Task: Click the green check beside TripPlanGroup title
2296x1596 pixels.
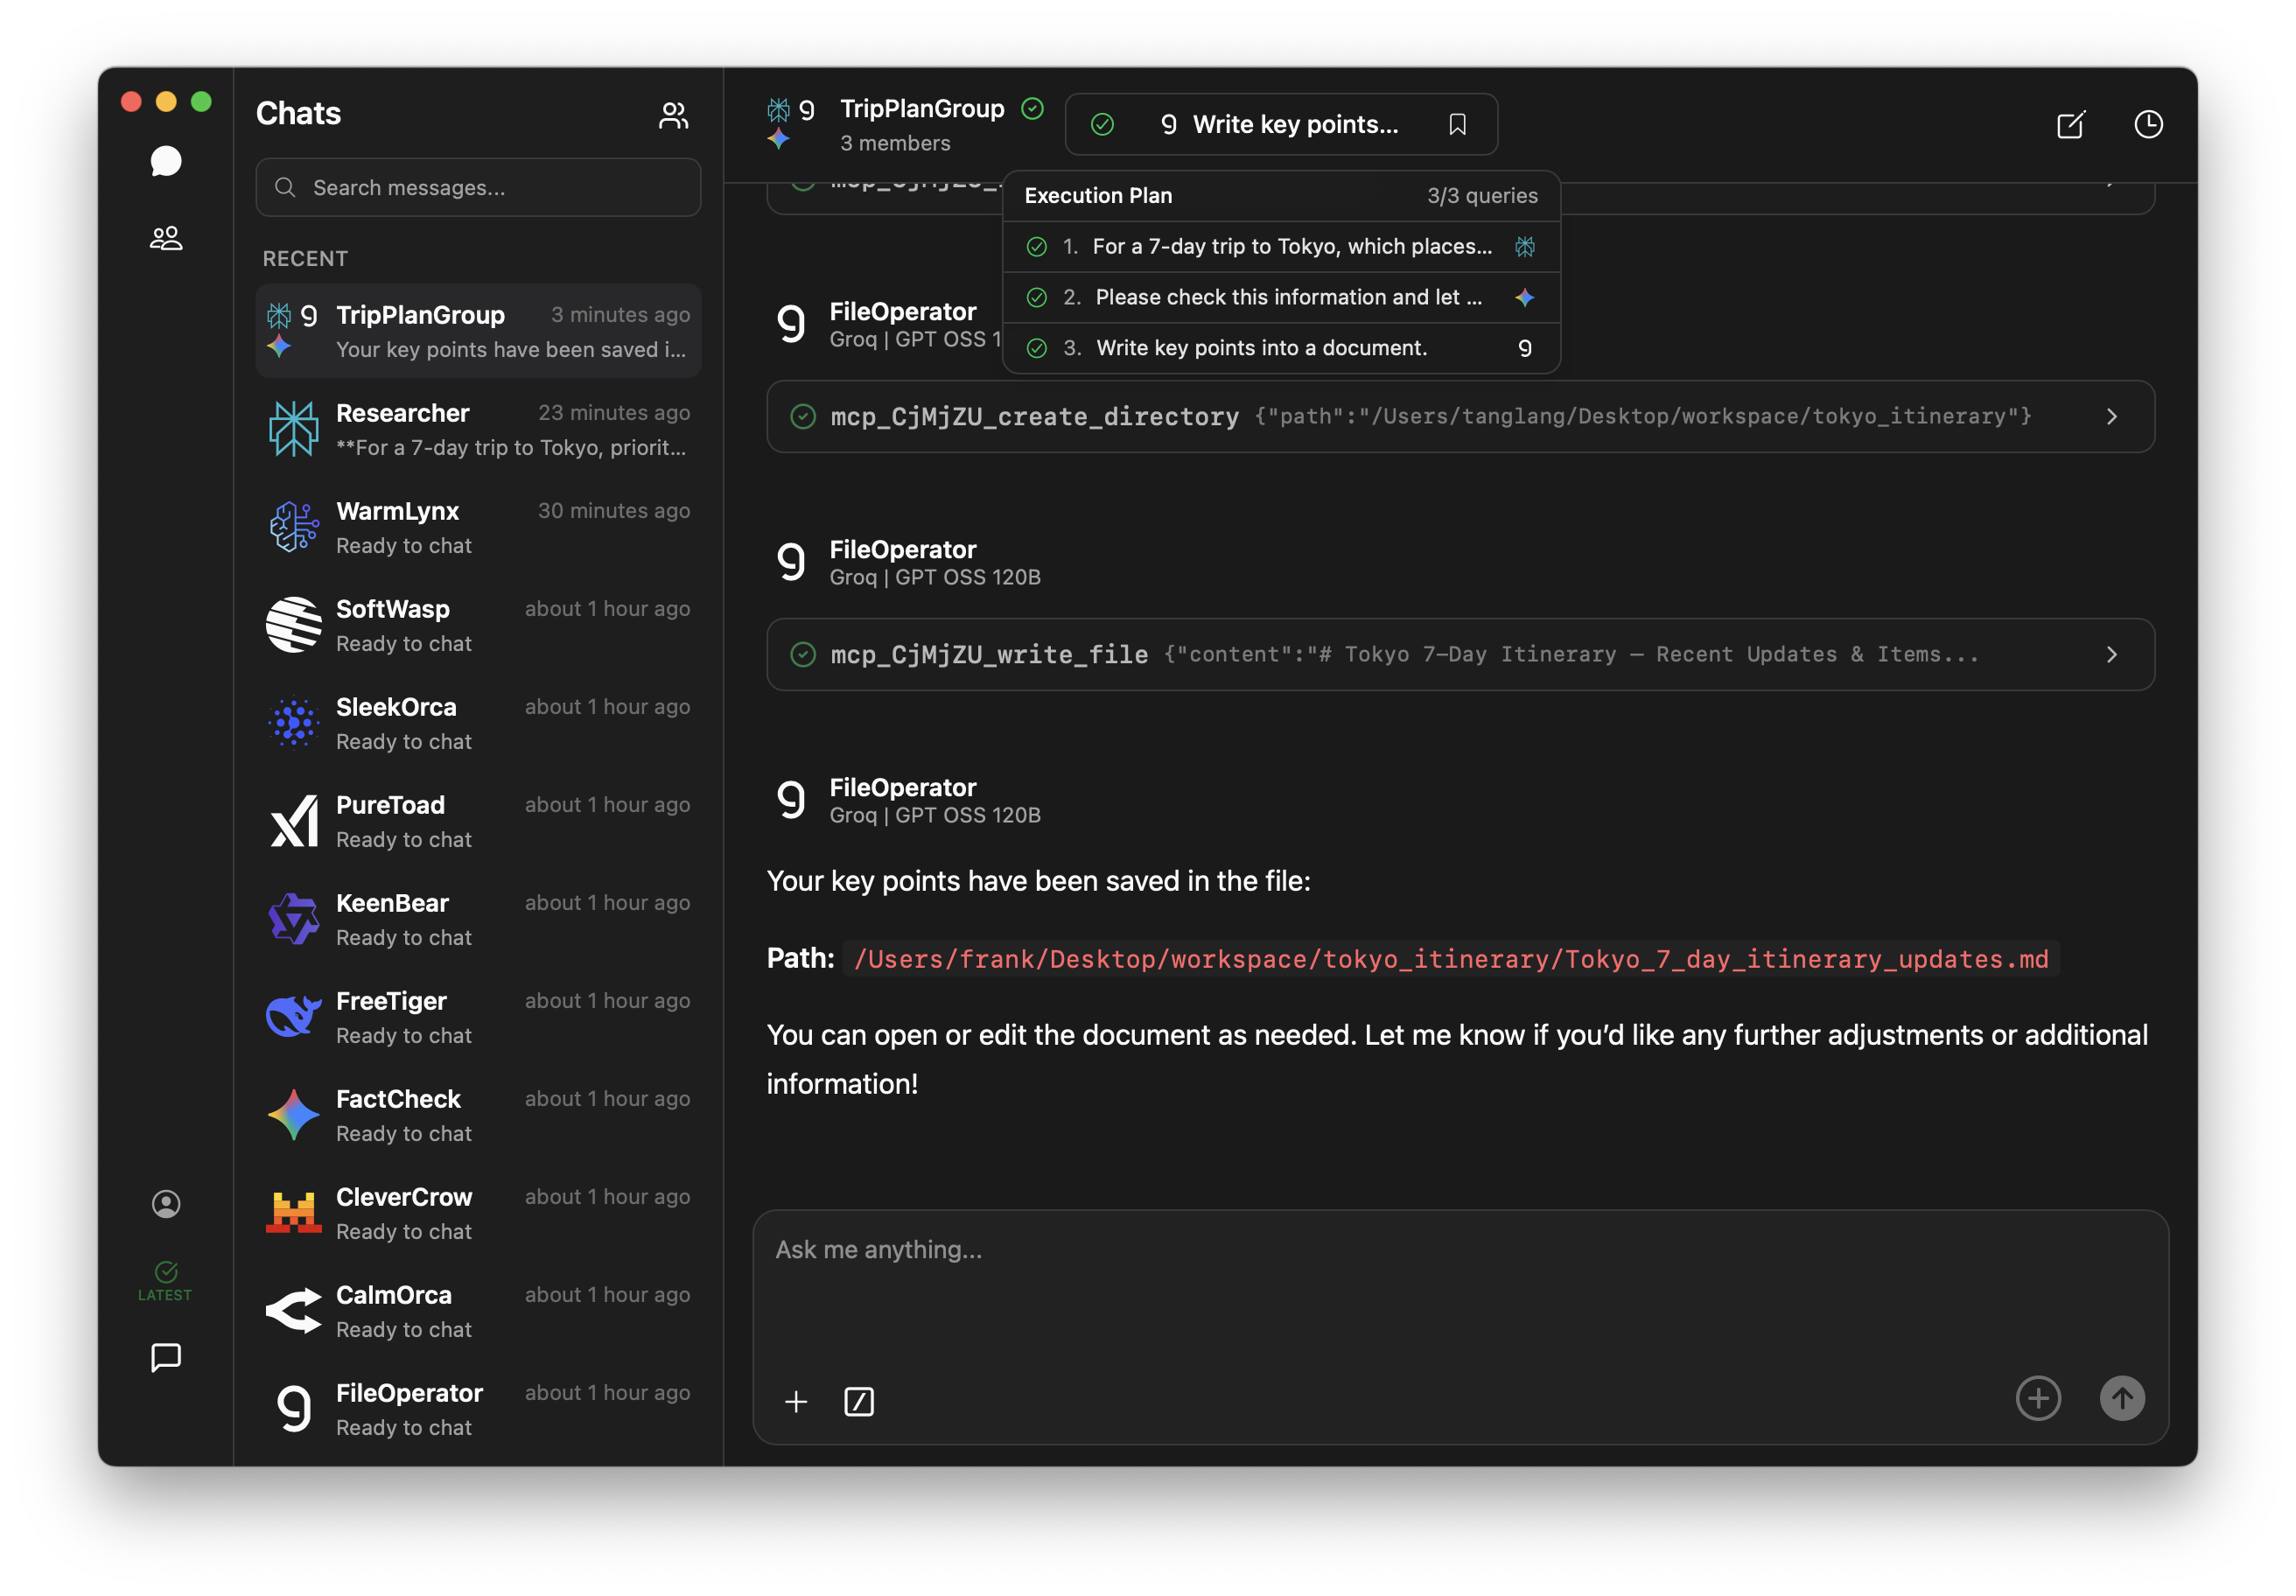Action: 1033,108
